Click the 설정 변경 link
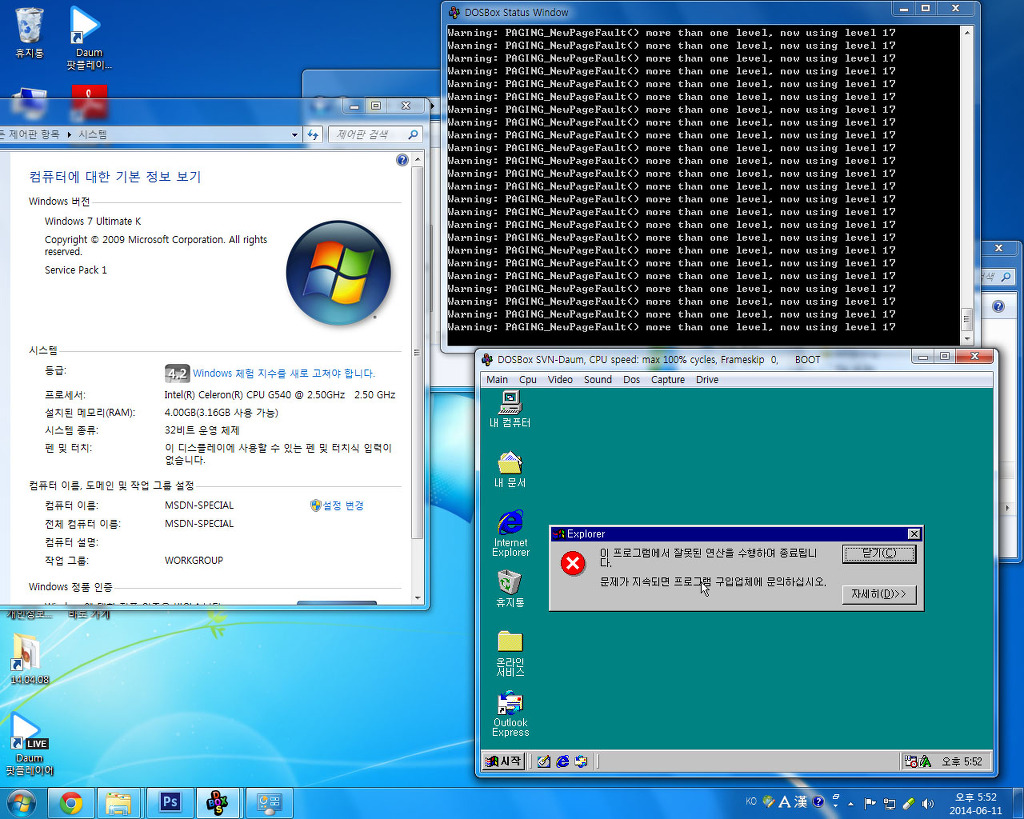Screen dimensions: 1024x819 coord(337,506)
